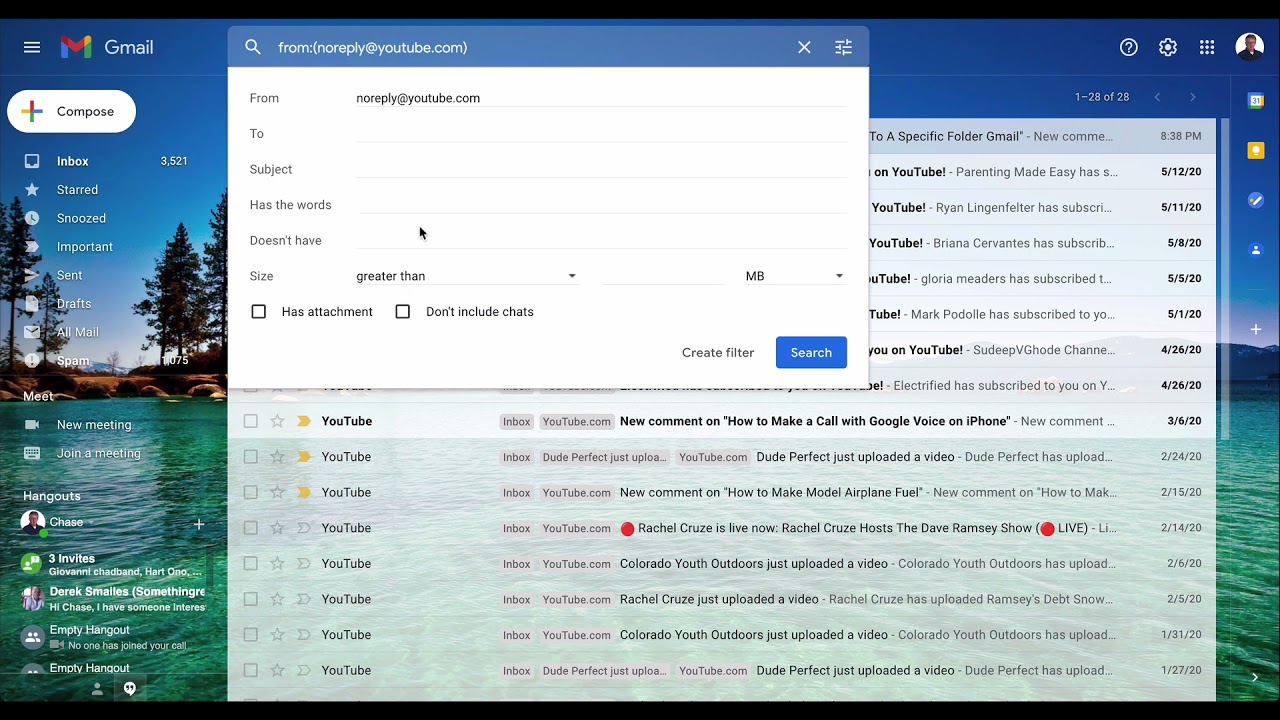
Task: Select checkbox for 2/6/20 Colorado Youth Outdoors email
Action: 251,564
